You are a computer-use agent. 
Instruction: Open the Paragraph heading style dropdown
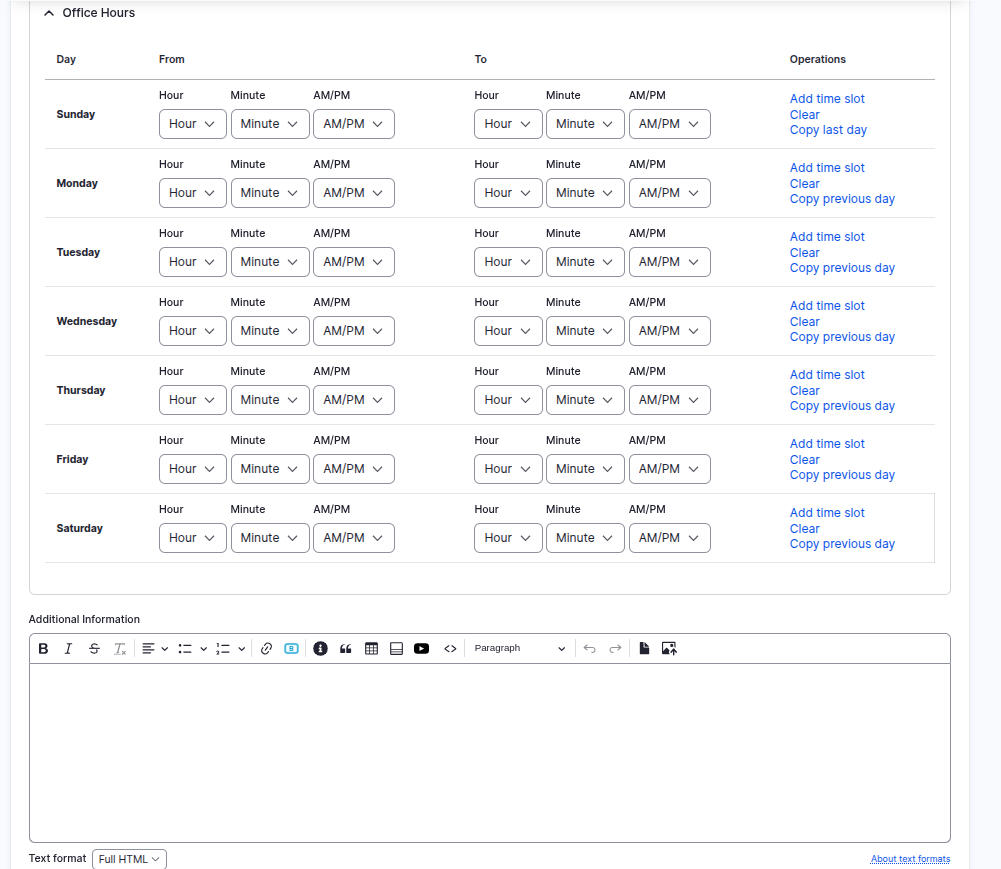tap(519, 649)
